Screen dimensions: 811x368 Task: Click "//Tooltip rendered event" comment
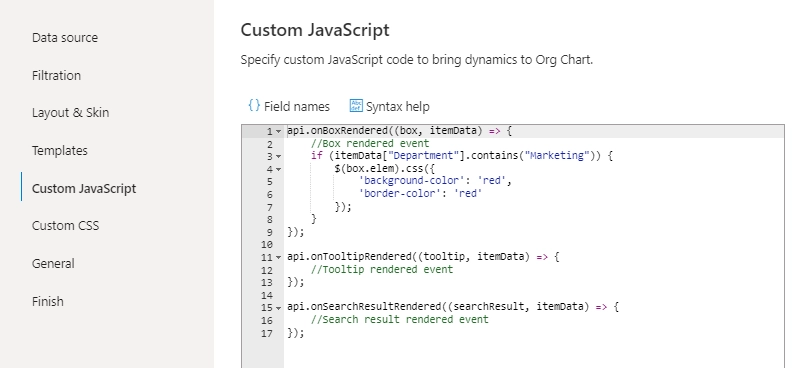click(382, 269)
